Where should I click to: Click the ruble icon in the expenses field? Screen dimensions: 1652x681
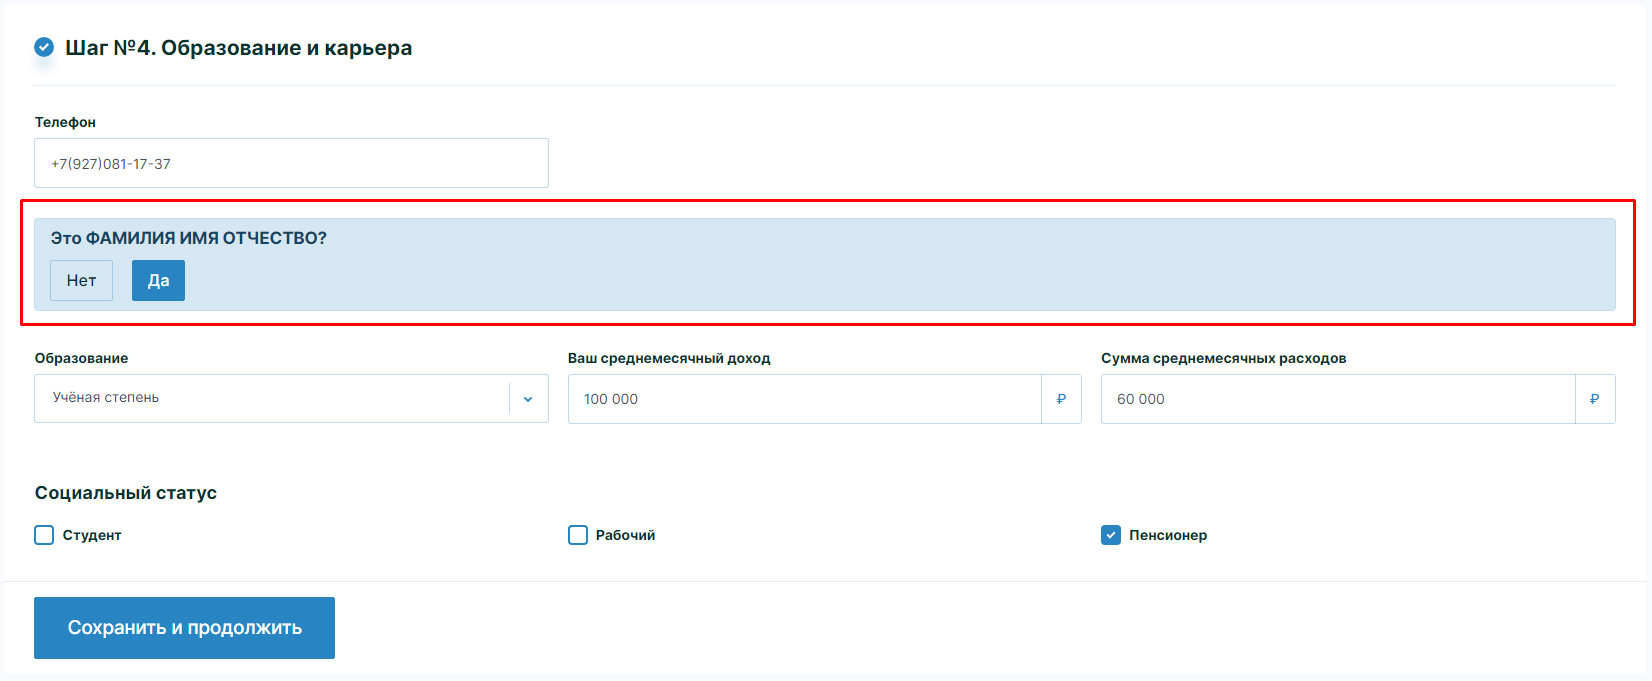[1594, 399]
